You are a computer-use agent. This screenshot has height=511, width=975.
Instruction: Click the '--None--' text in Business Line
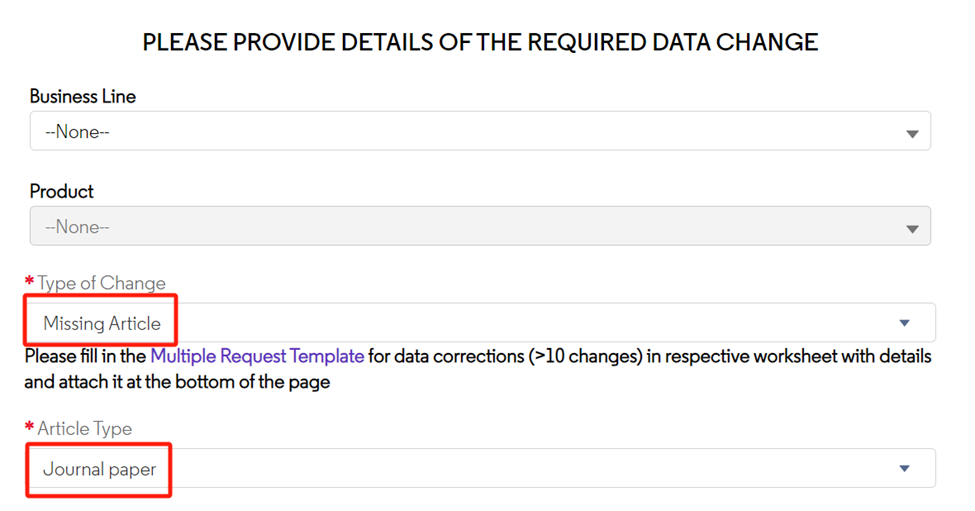77,132
